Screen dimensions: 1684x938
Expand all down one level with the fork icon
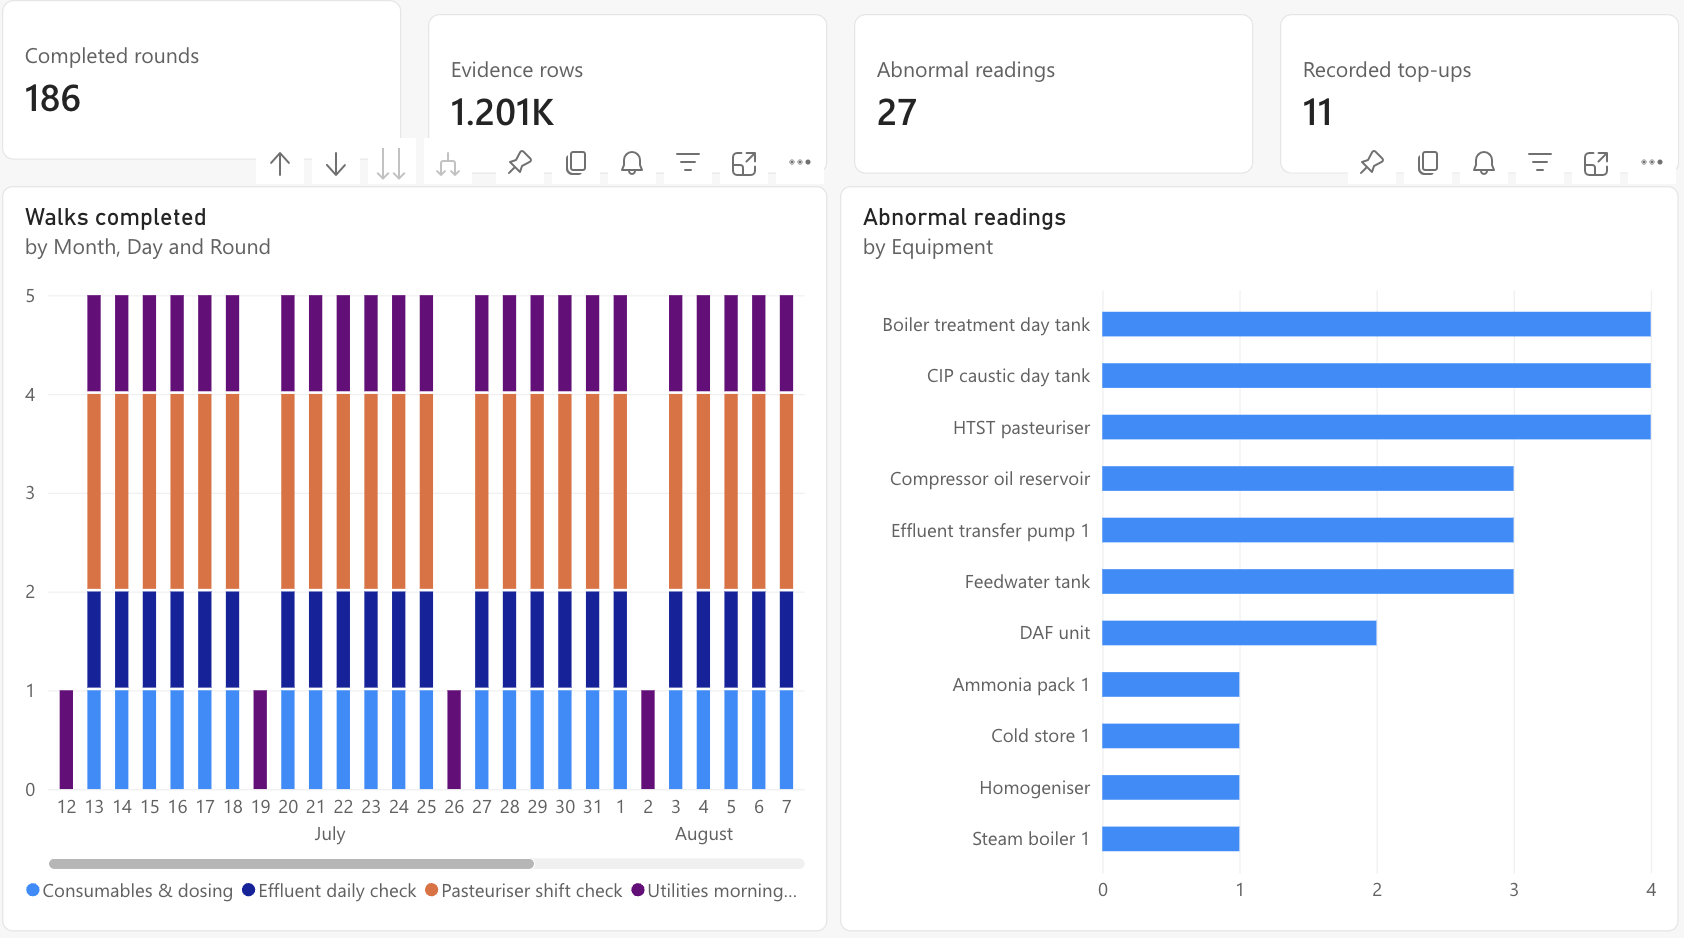point(448,164)
